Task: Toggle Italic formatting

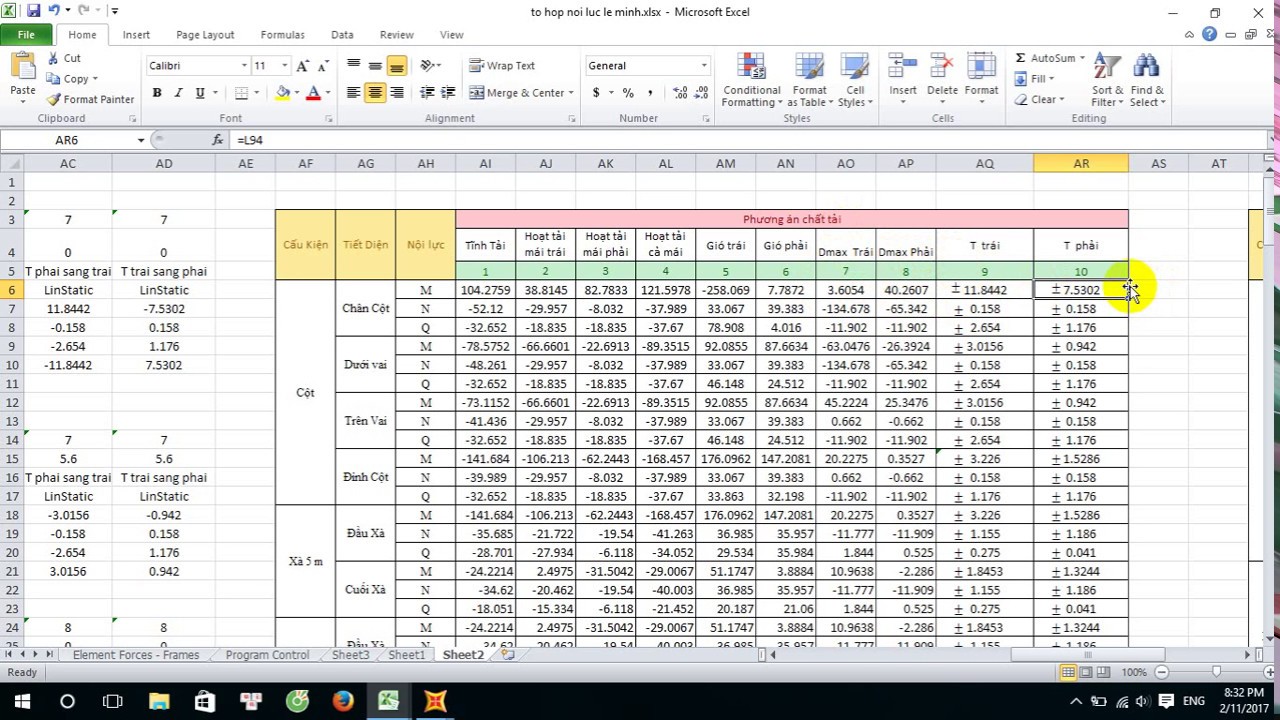Action: click(x=178, y=93)
